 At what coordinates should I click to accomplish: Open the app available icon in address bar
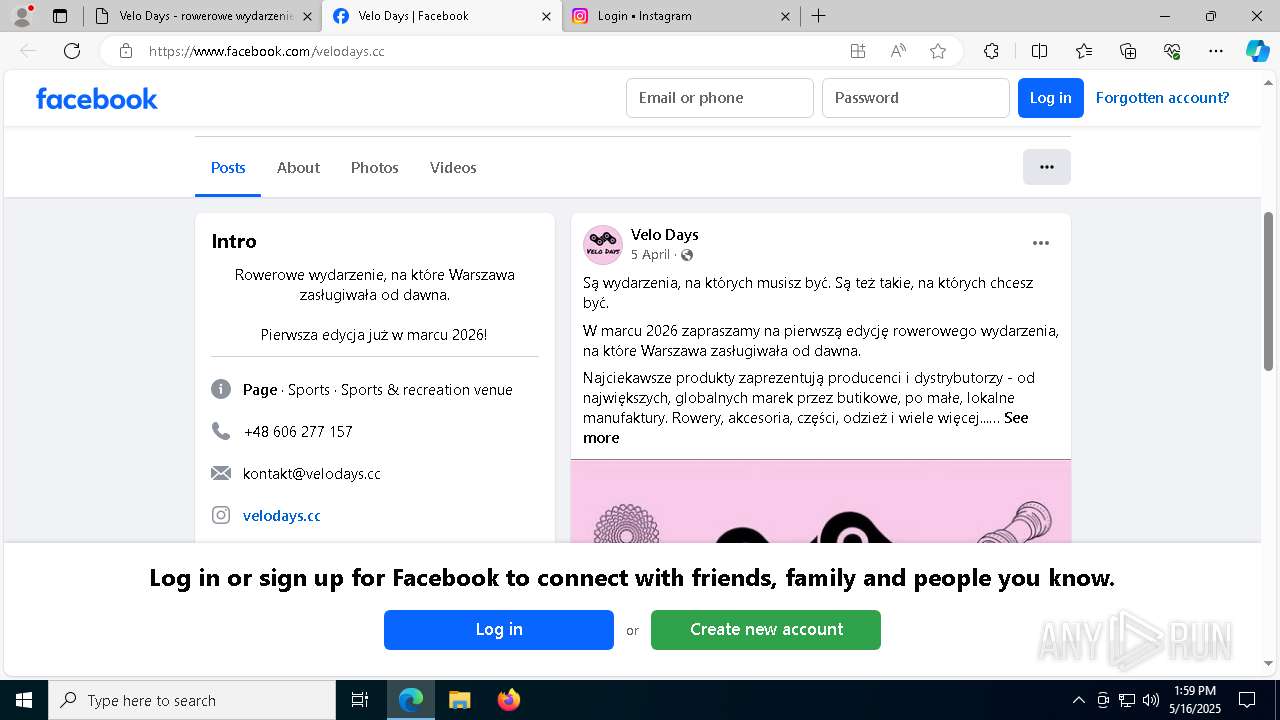click(x=858, y=51)
